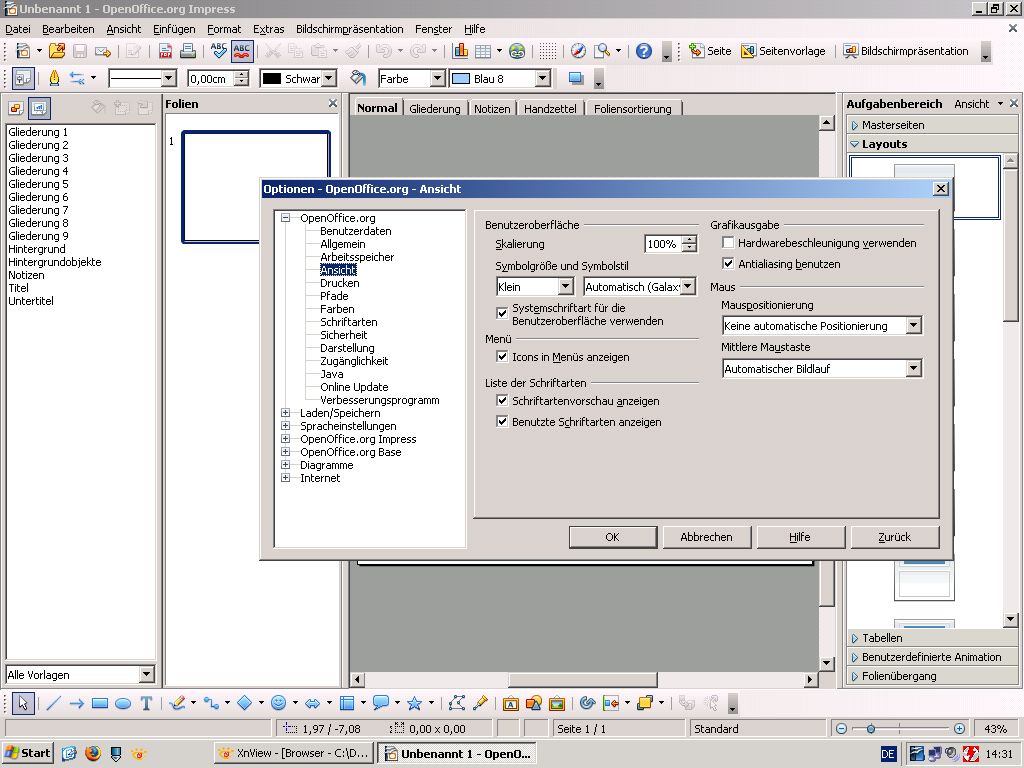Open the Symbolstil dropdown showing Automatisch

pos(688,286)
